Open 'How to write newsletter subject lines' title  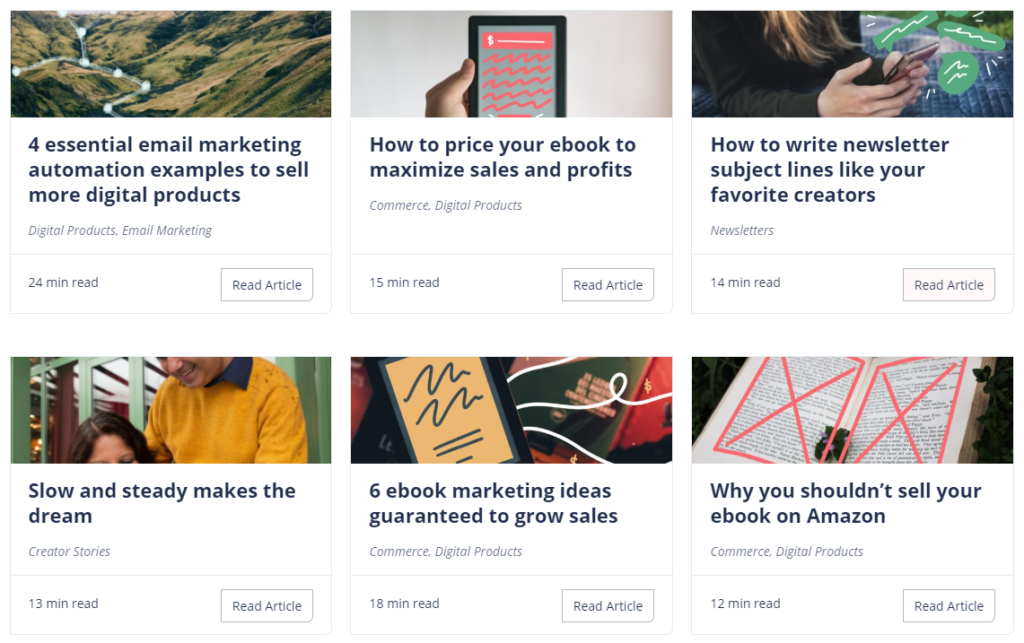click(829, 170)
